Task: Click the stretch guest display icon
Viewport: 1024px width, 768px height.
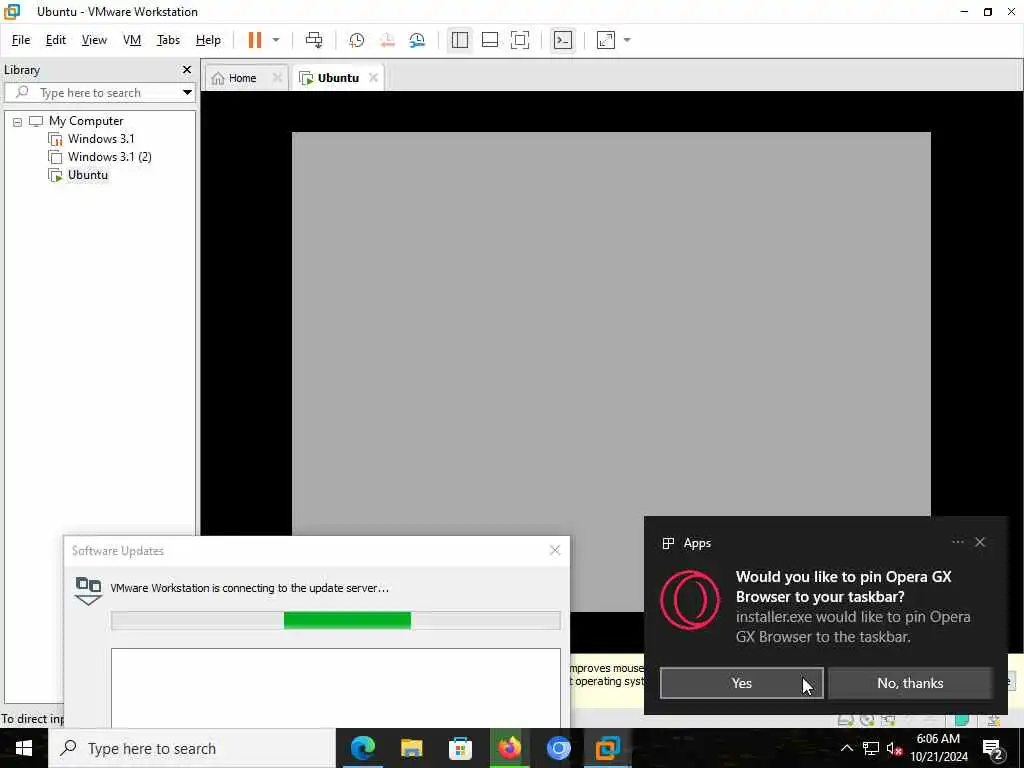Action: pos(606,40)
